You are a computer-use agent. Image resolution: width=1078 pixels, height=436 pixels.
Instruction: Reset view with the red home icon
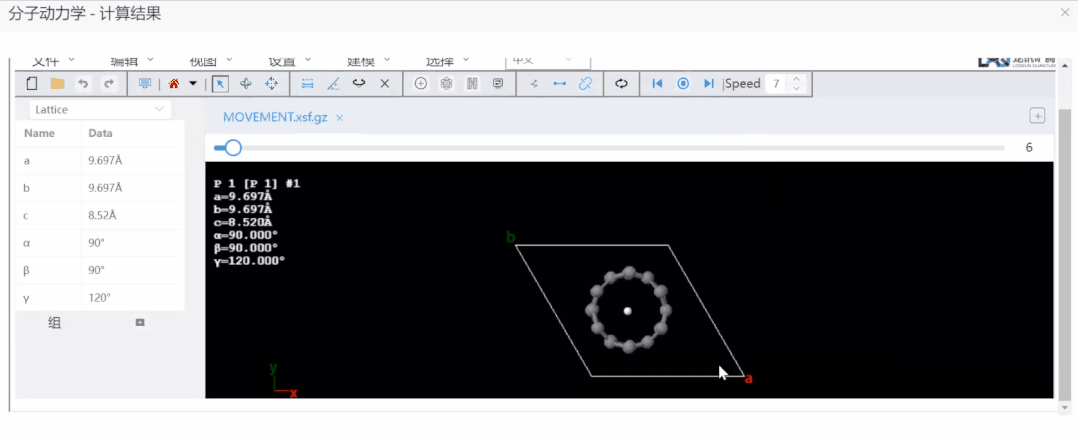(174, 84)
